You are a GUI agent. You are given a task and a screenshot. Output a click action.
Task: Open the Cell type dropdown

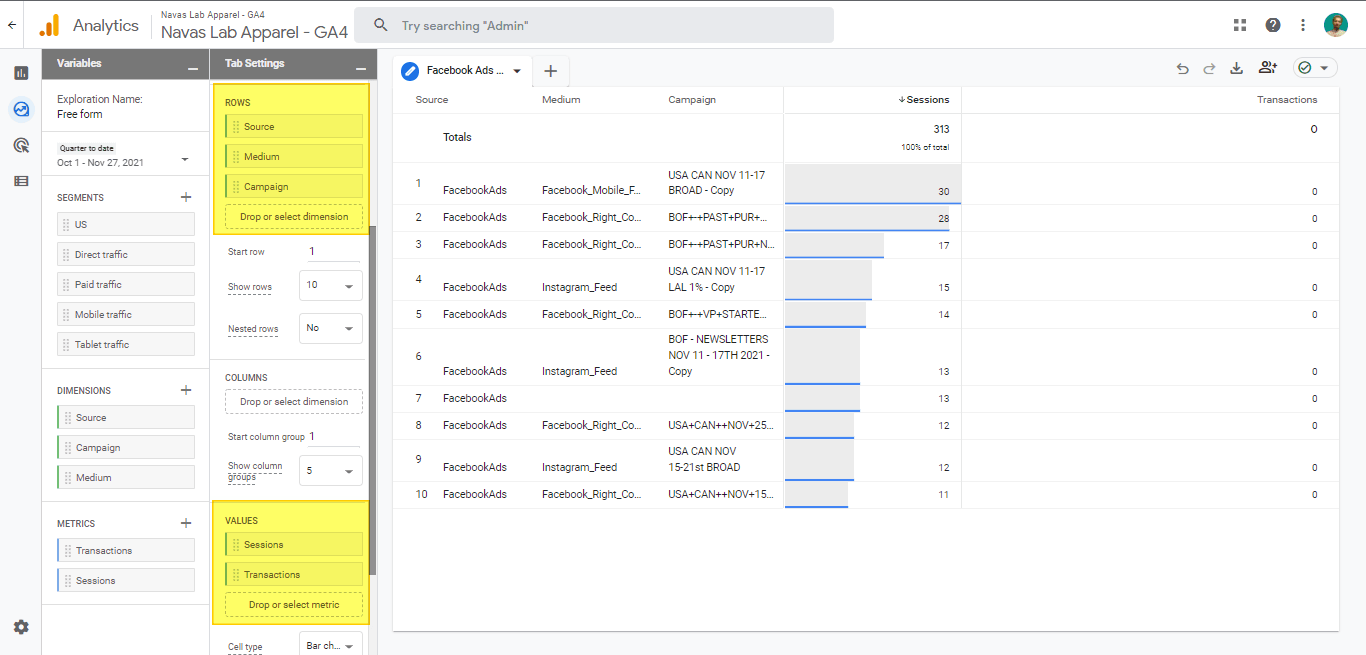331,645
